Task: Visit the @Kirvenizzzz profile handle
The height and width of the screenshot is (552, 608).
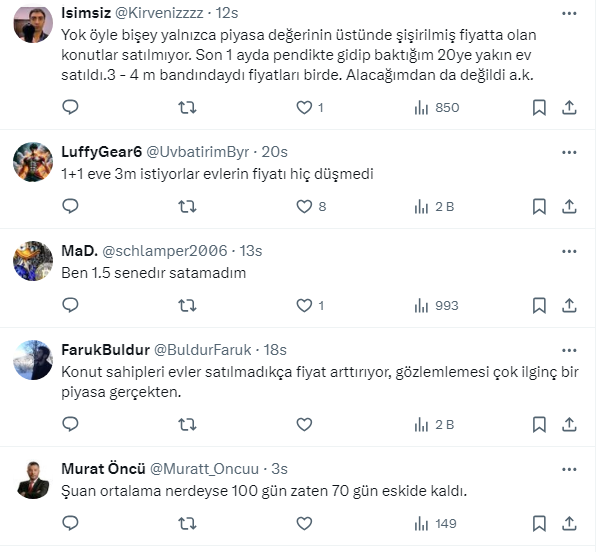Action: 150,11
